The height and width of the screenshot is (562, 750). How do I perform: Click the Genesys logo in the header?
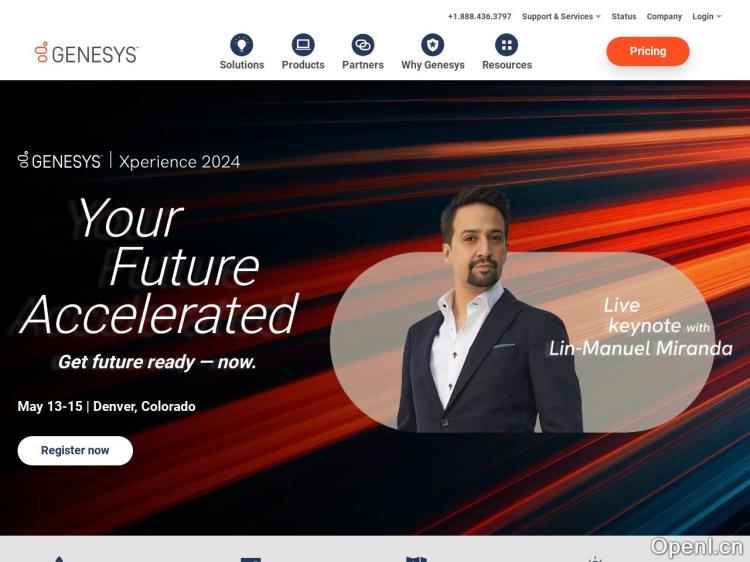pyautogui.click(x=87, y=53)
